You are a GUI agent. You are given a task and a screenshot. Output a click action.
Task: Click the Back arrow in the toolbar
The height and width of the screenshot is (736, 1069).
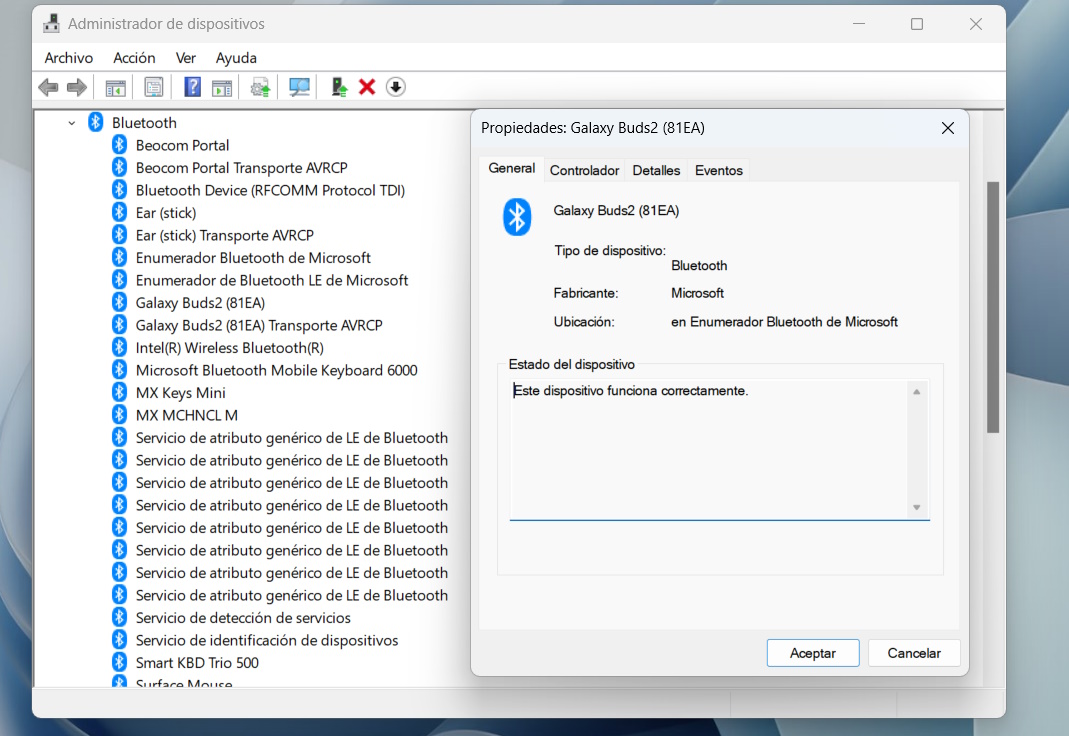(48, 87)
